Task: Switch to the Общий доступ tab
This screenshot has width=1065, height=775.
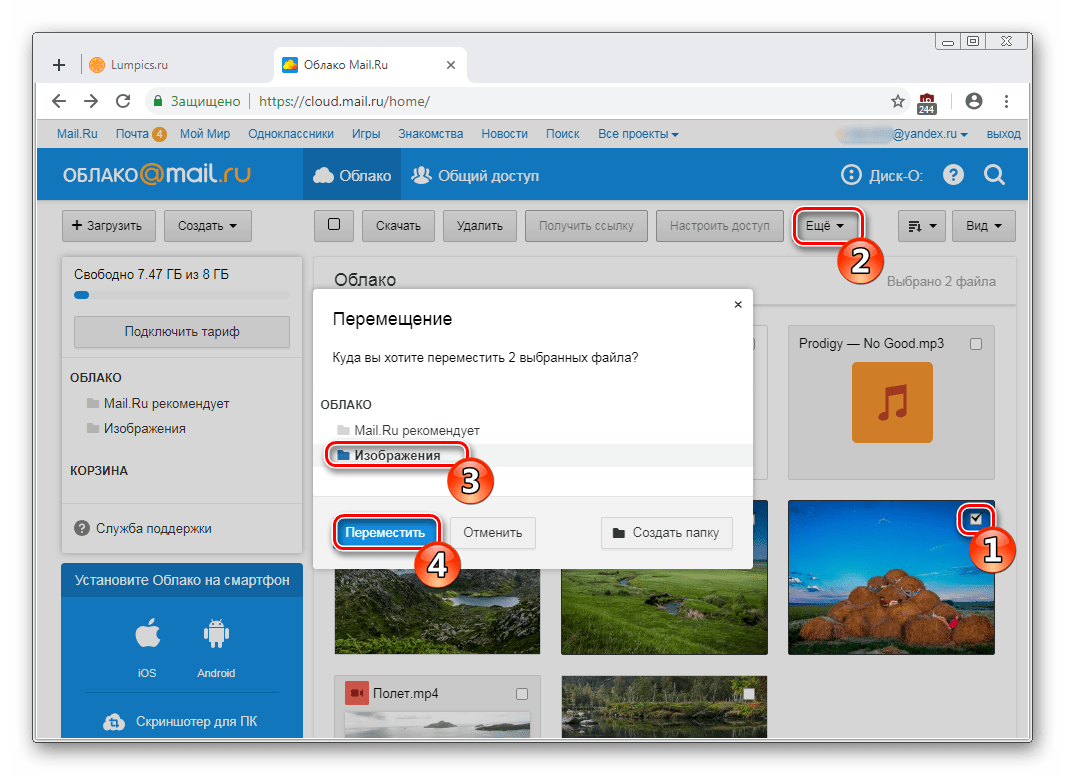Action: tap(476, 175)
